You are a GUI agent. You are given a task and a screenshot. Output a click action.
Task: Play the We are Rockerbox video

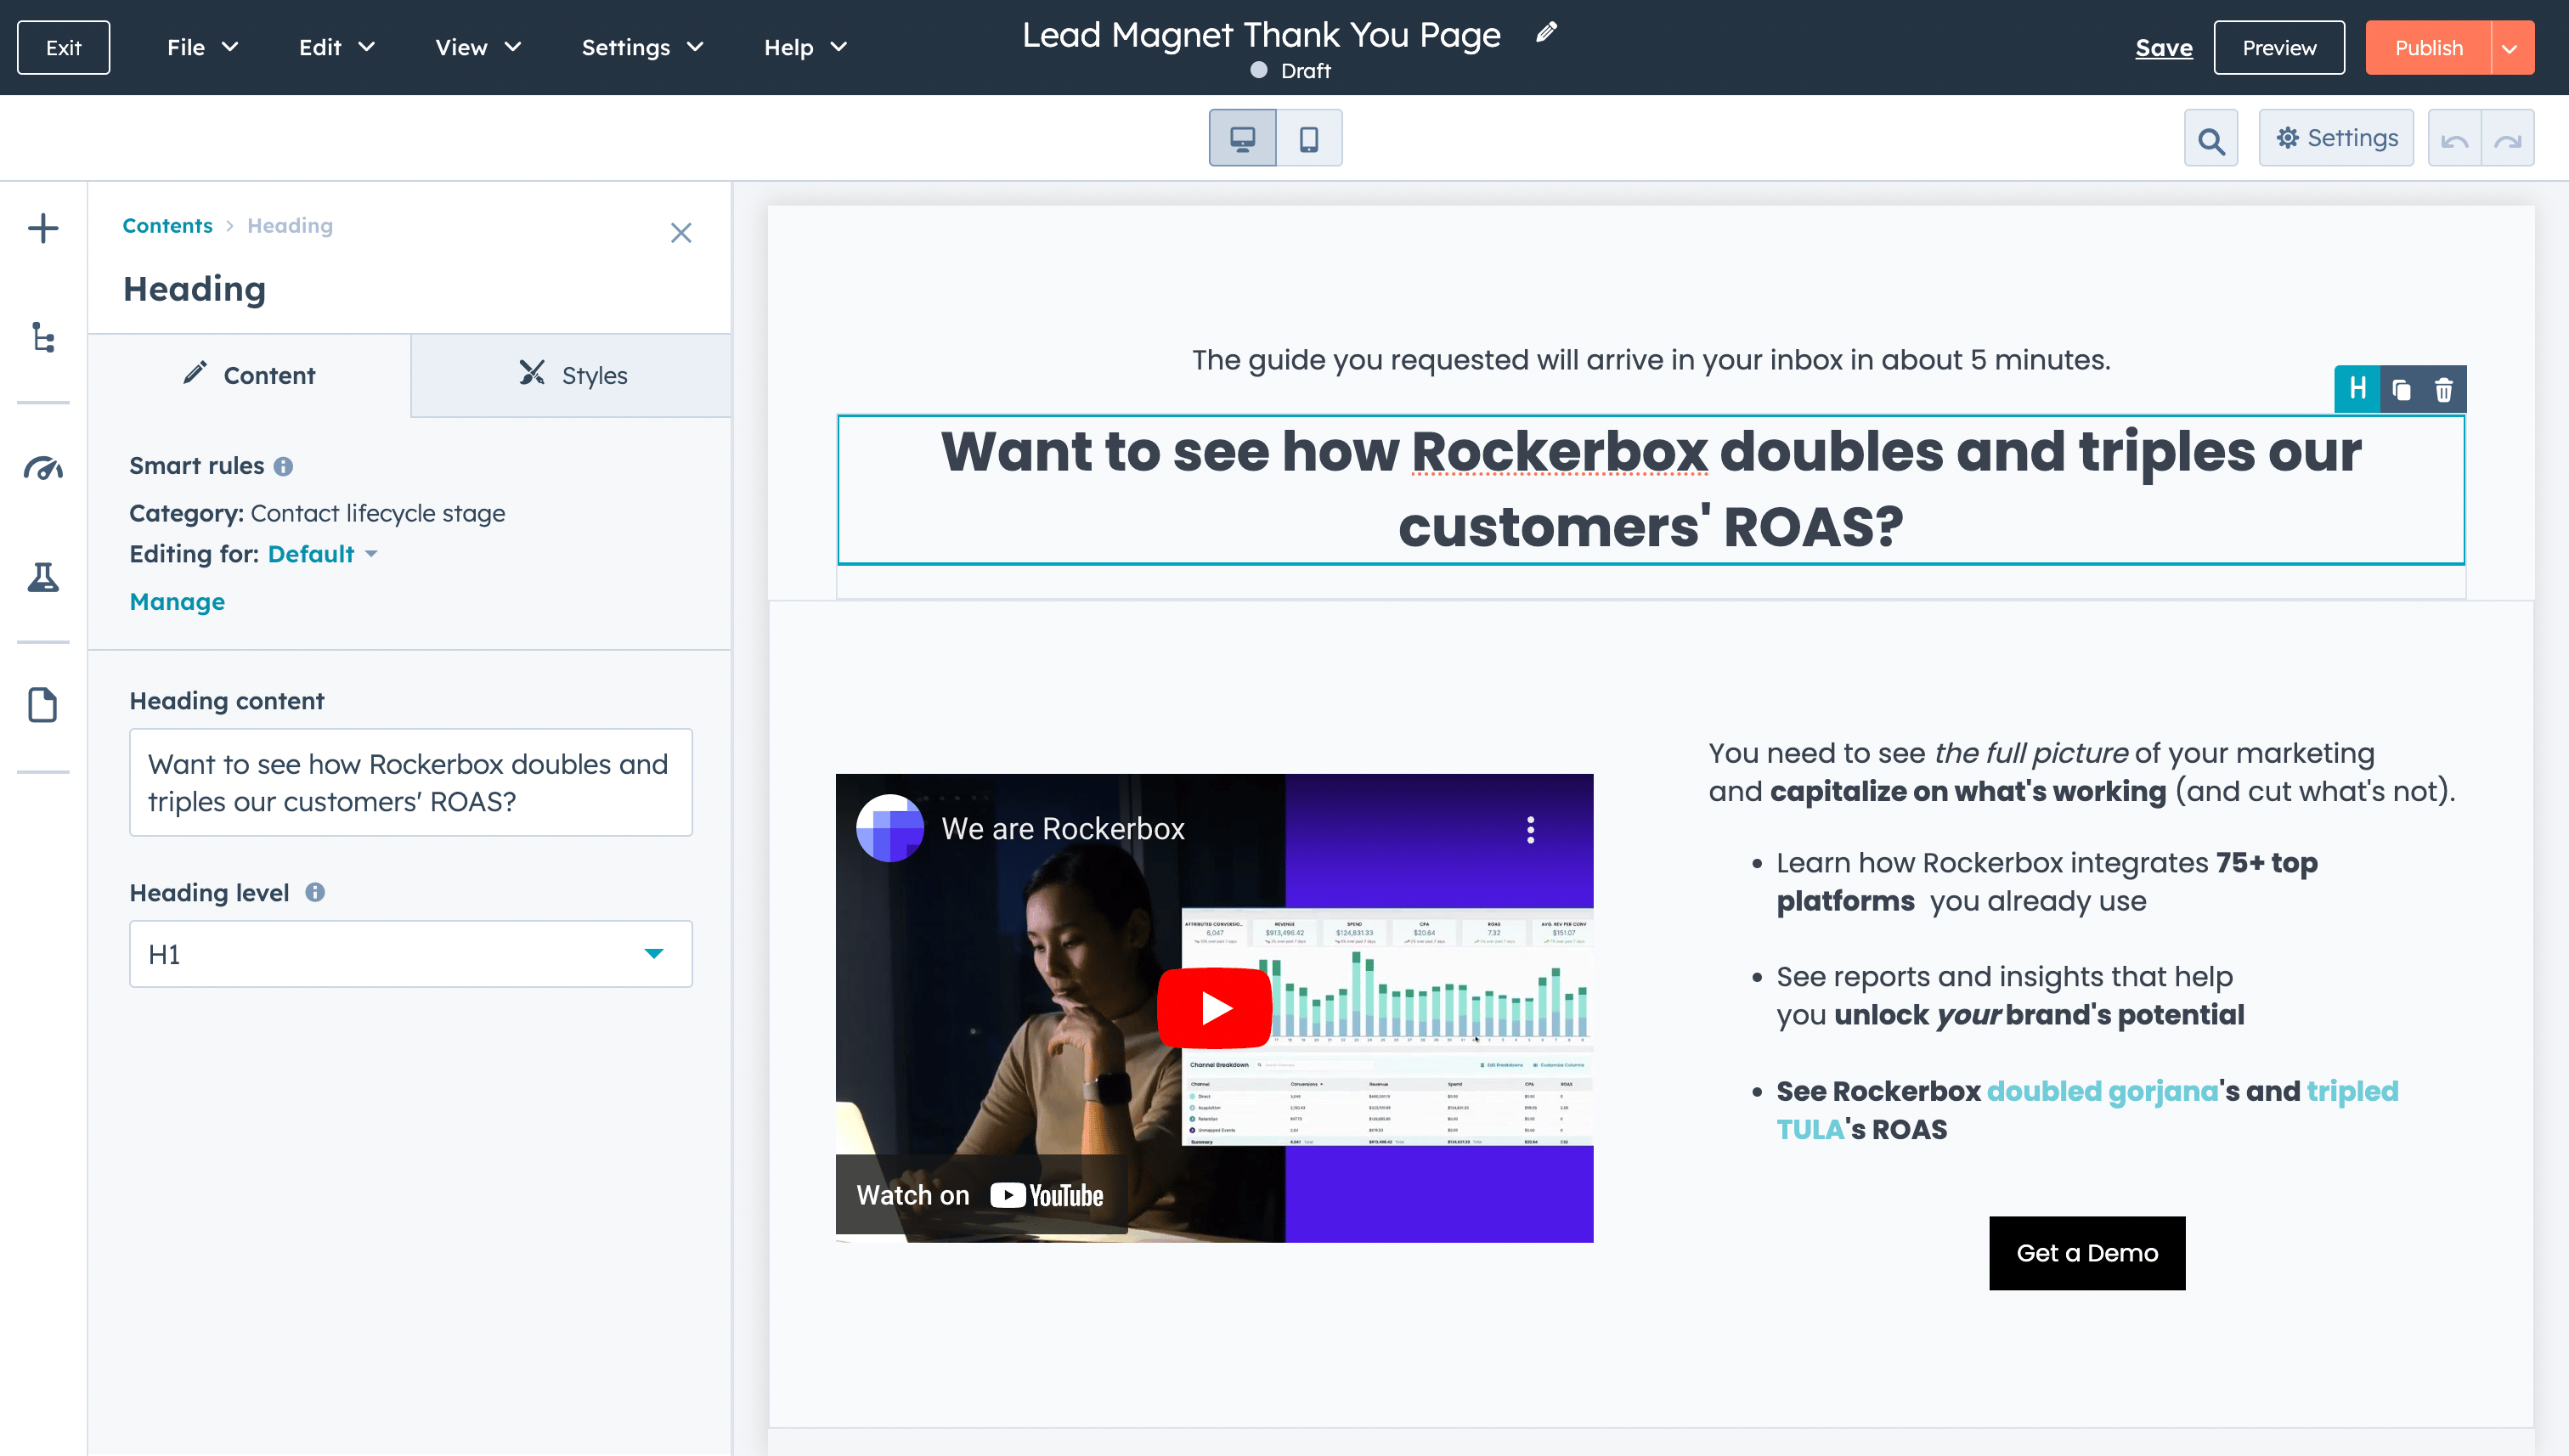[x=1214, y=1007]
